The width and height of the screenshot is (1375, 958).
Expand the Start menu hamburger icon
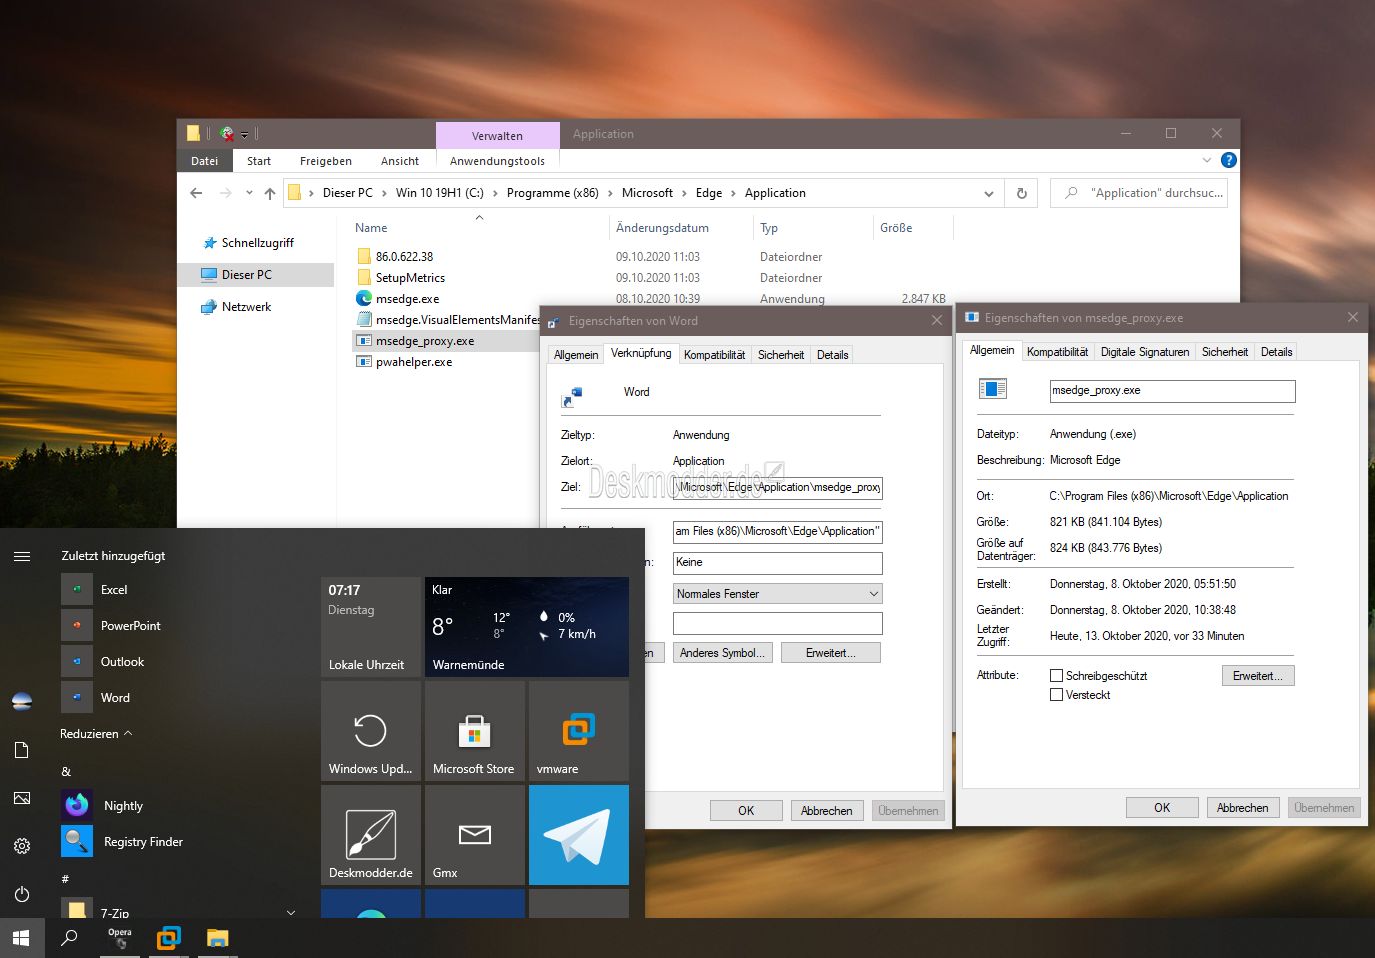pos(22,556)
